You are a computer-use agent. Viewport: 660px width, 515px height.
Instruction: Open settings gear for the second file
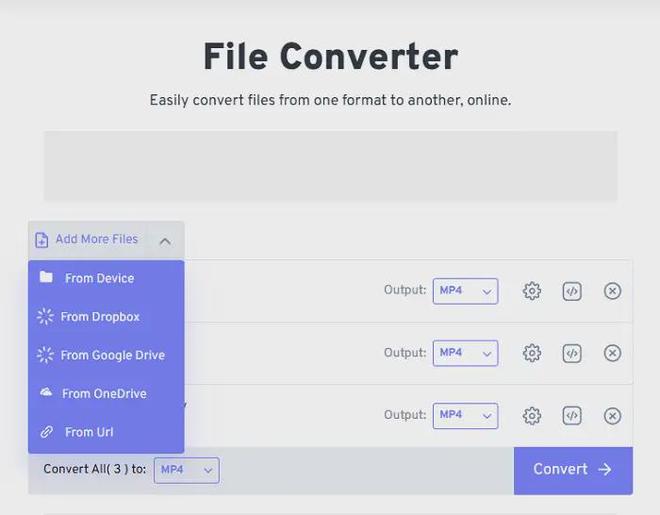tap(532, 353)
